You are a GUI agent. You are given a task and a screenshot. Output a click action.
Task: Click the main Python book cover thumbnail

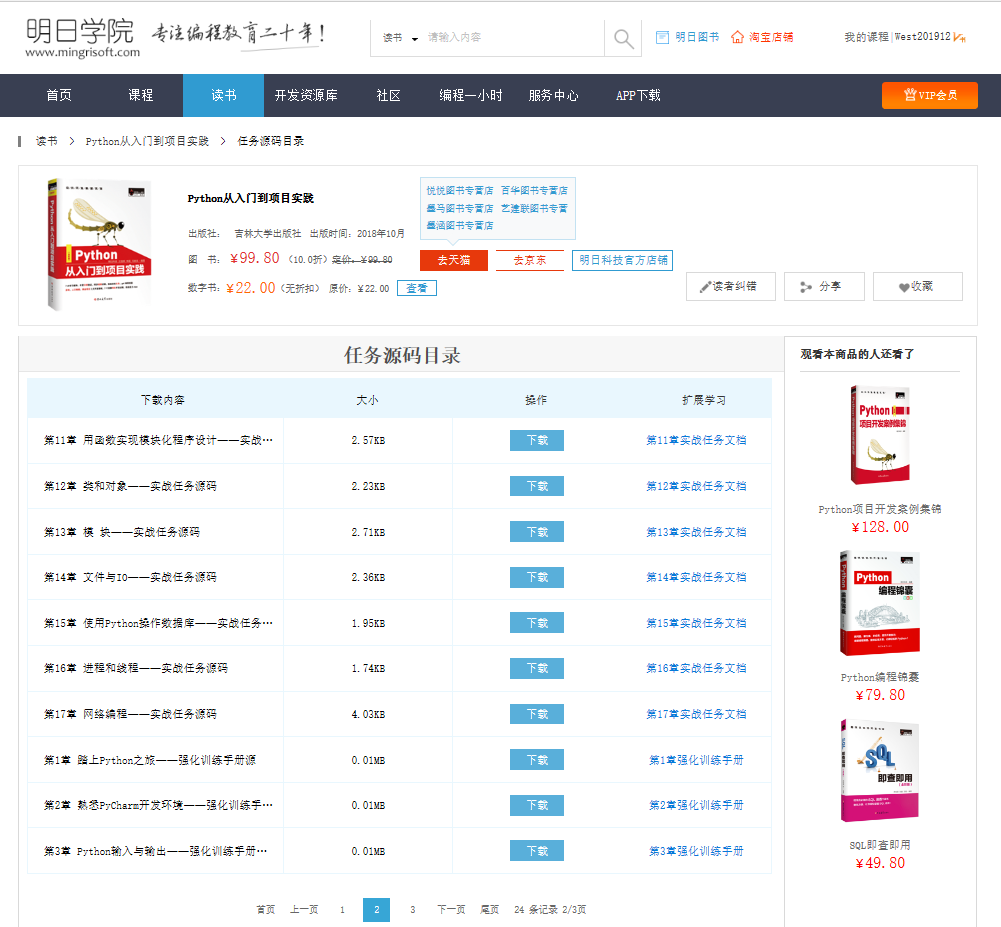coord(99,245)
